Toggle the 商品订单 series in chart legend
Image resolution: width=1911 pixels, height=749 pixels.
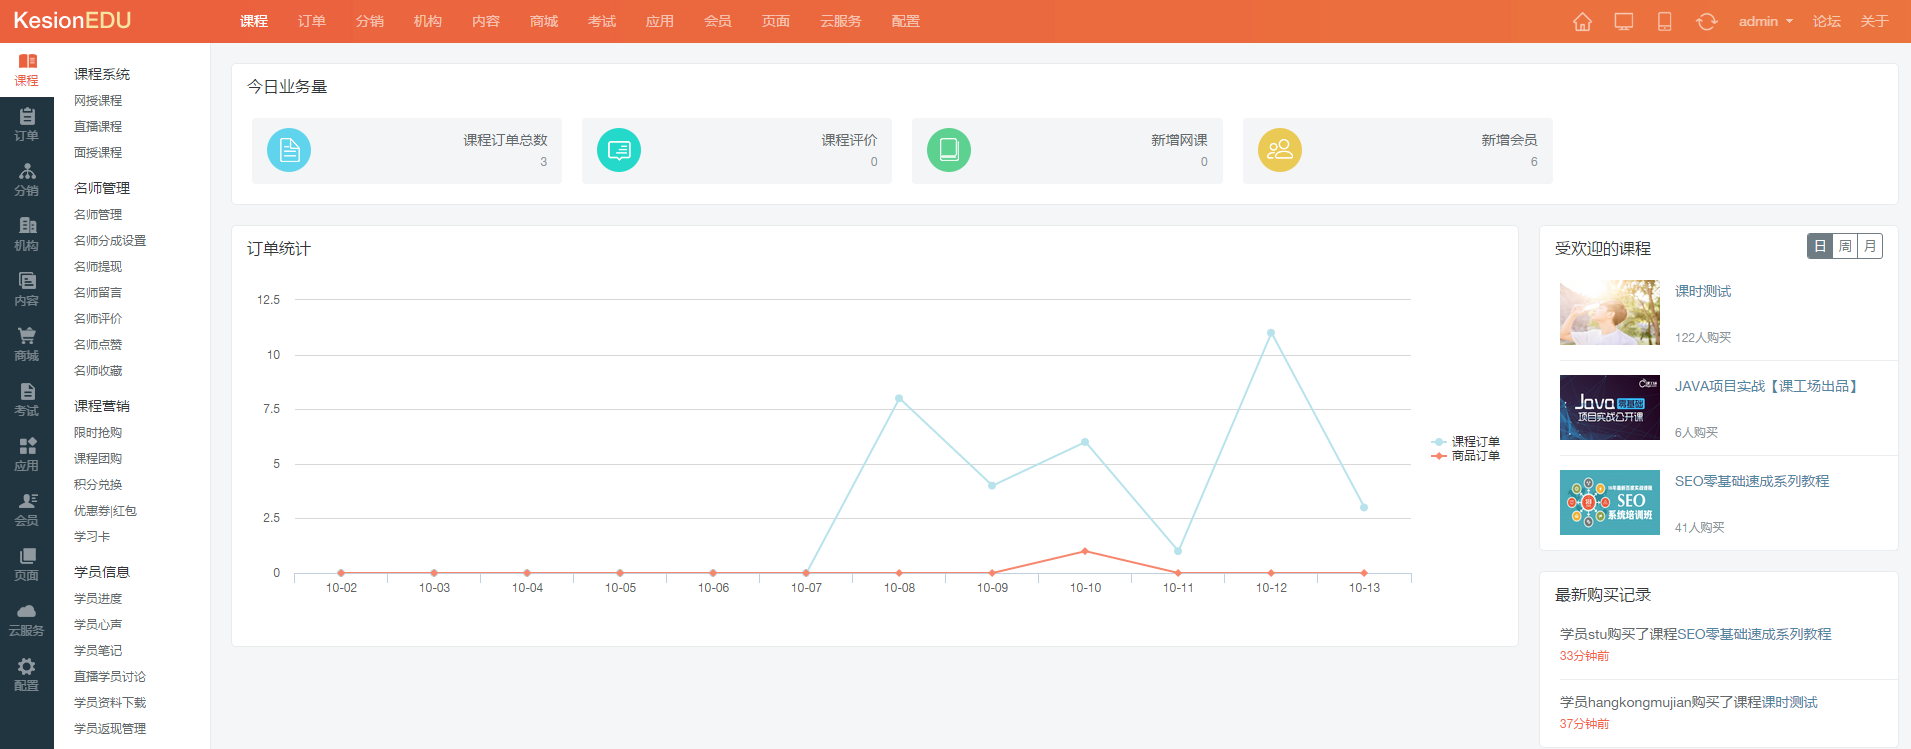[x=1466, y=456]
